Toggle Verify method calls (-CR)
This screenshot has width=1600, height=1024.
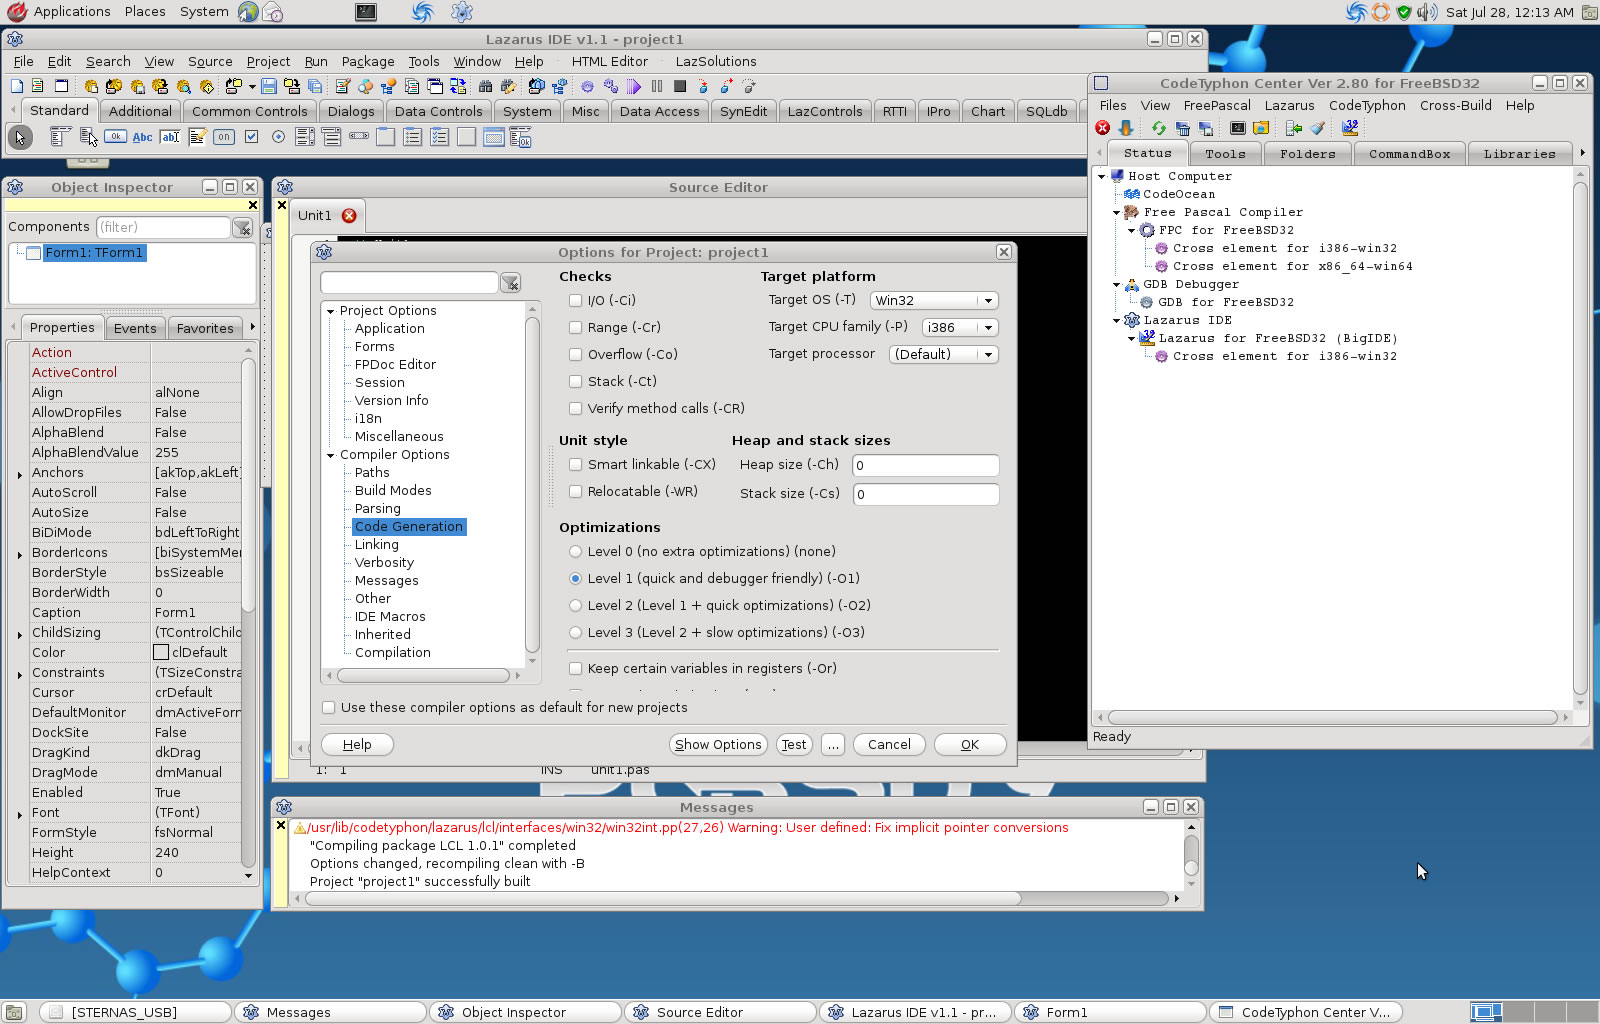576,408
